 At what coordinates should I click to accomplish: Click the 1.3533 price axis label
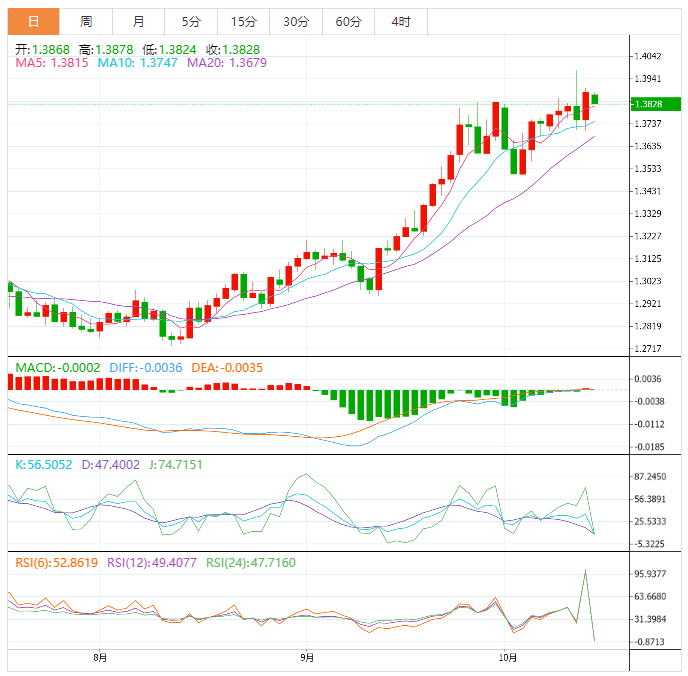pos(648,168)
